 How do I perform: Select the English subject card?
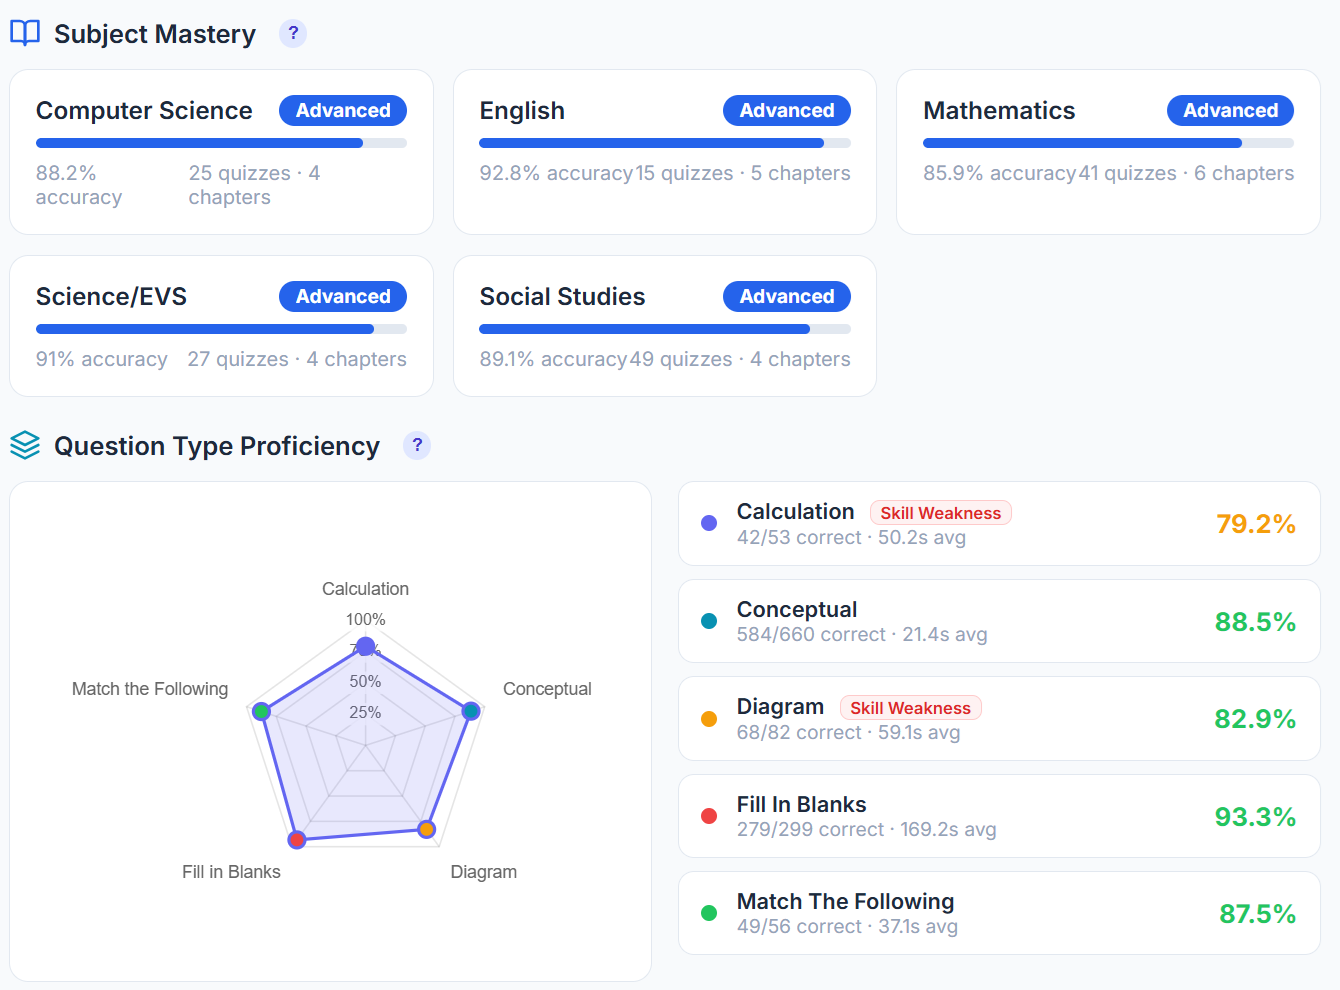point(664,152)
